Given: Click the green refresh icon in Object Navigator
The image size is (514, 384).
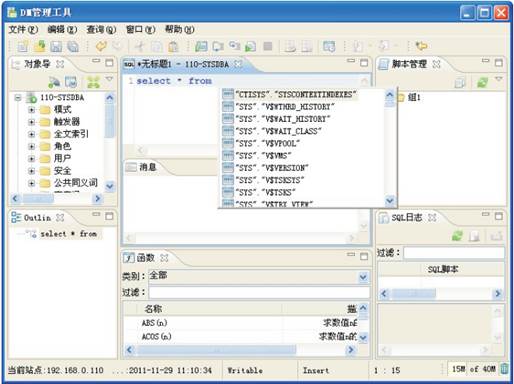Looking at the screenshot, I should coord(93,82).
